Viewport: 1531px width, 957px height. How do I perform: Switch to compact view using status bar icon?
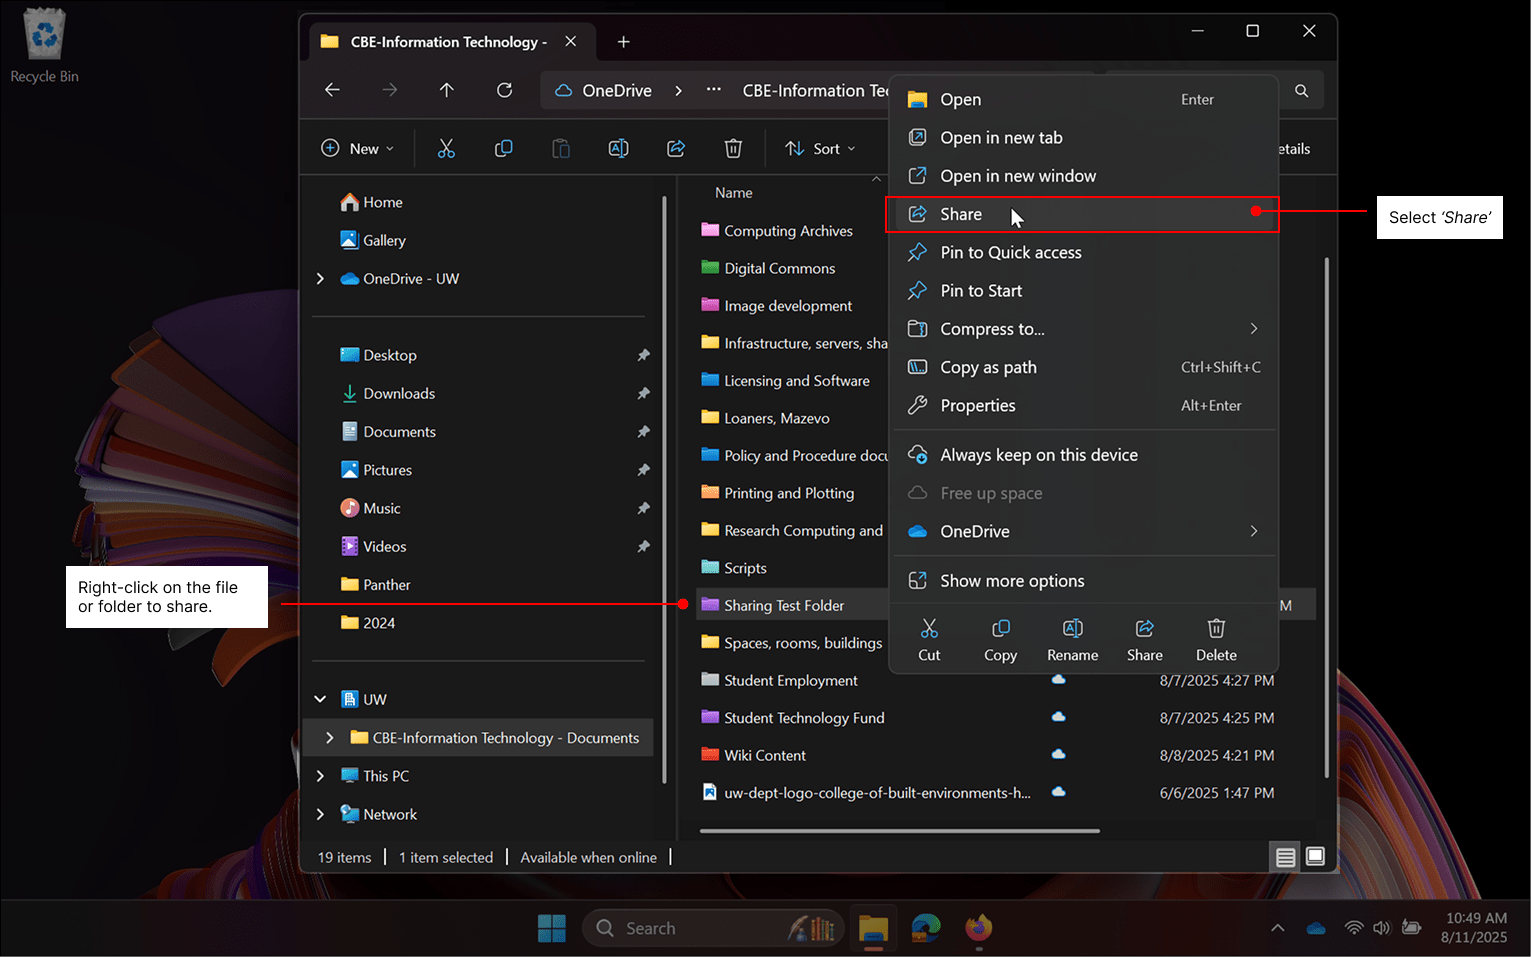click(x=1285, y=856)
